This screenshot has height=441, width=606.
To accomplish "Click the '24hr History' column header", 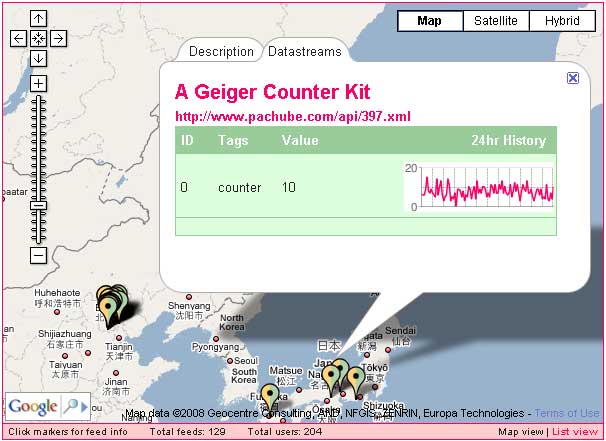I will click(x=508, y=140).
